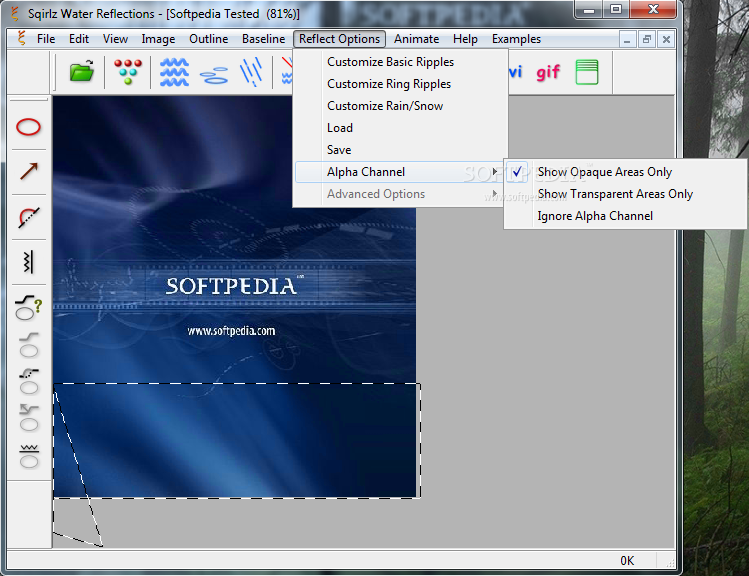Select the red arc outline tool
This screenshot has height=576, width=749.
pyautogui.click(x=29, y=217)
